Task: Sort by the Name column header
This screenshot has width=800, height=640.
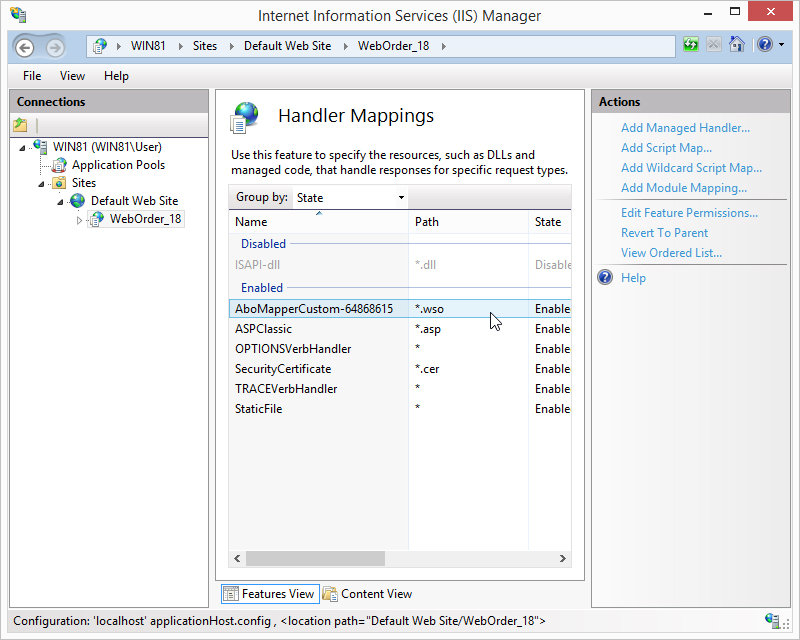Action: [x=319, y=221]
